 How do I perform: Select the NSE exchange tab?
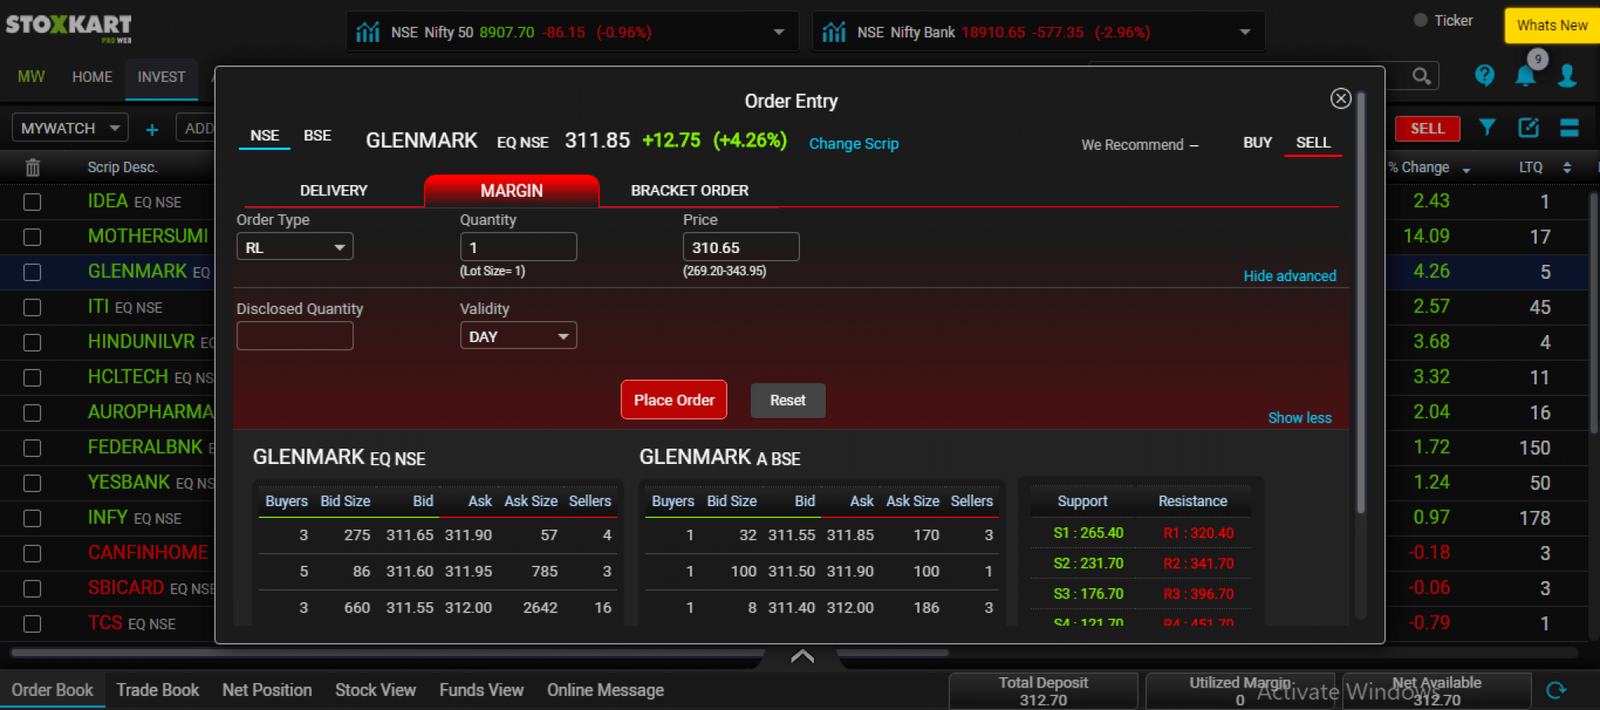click(265, 136)
